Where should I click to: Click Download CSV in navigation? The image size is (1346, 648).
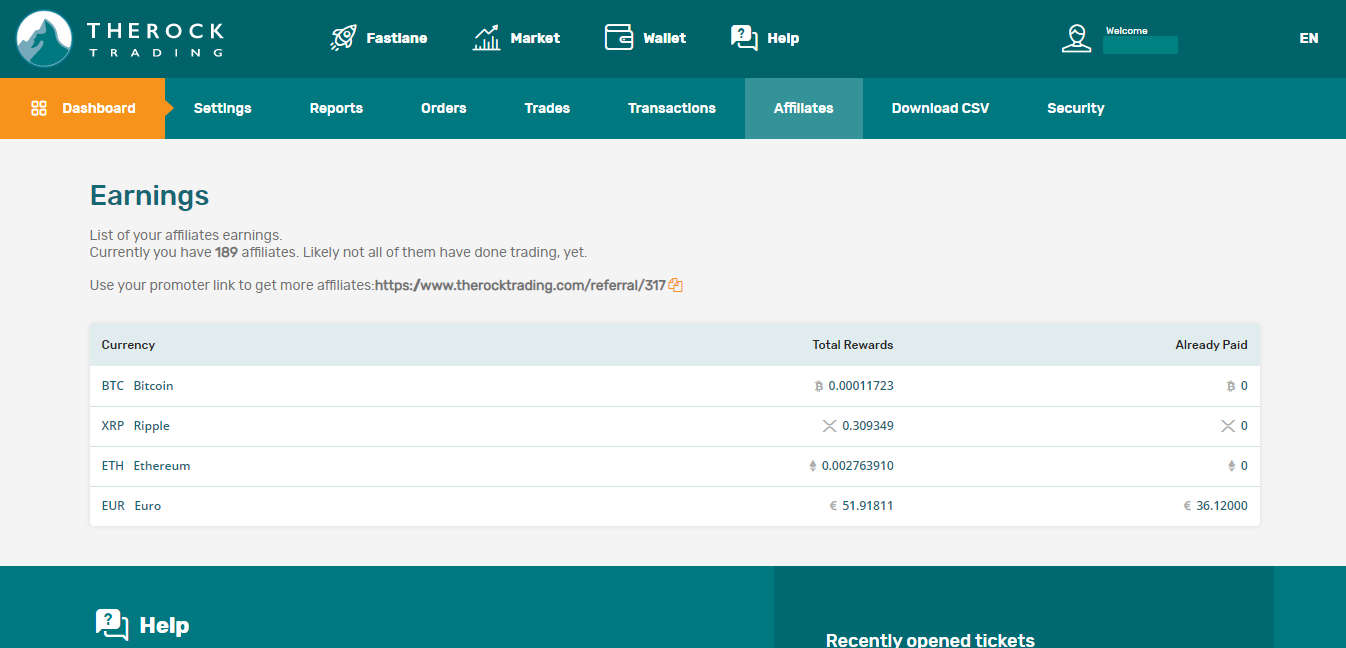pos(940,108)
